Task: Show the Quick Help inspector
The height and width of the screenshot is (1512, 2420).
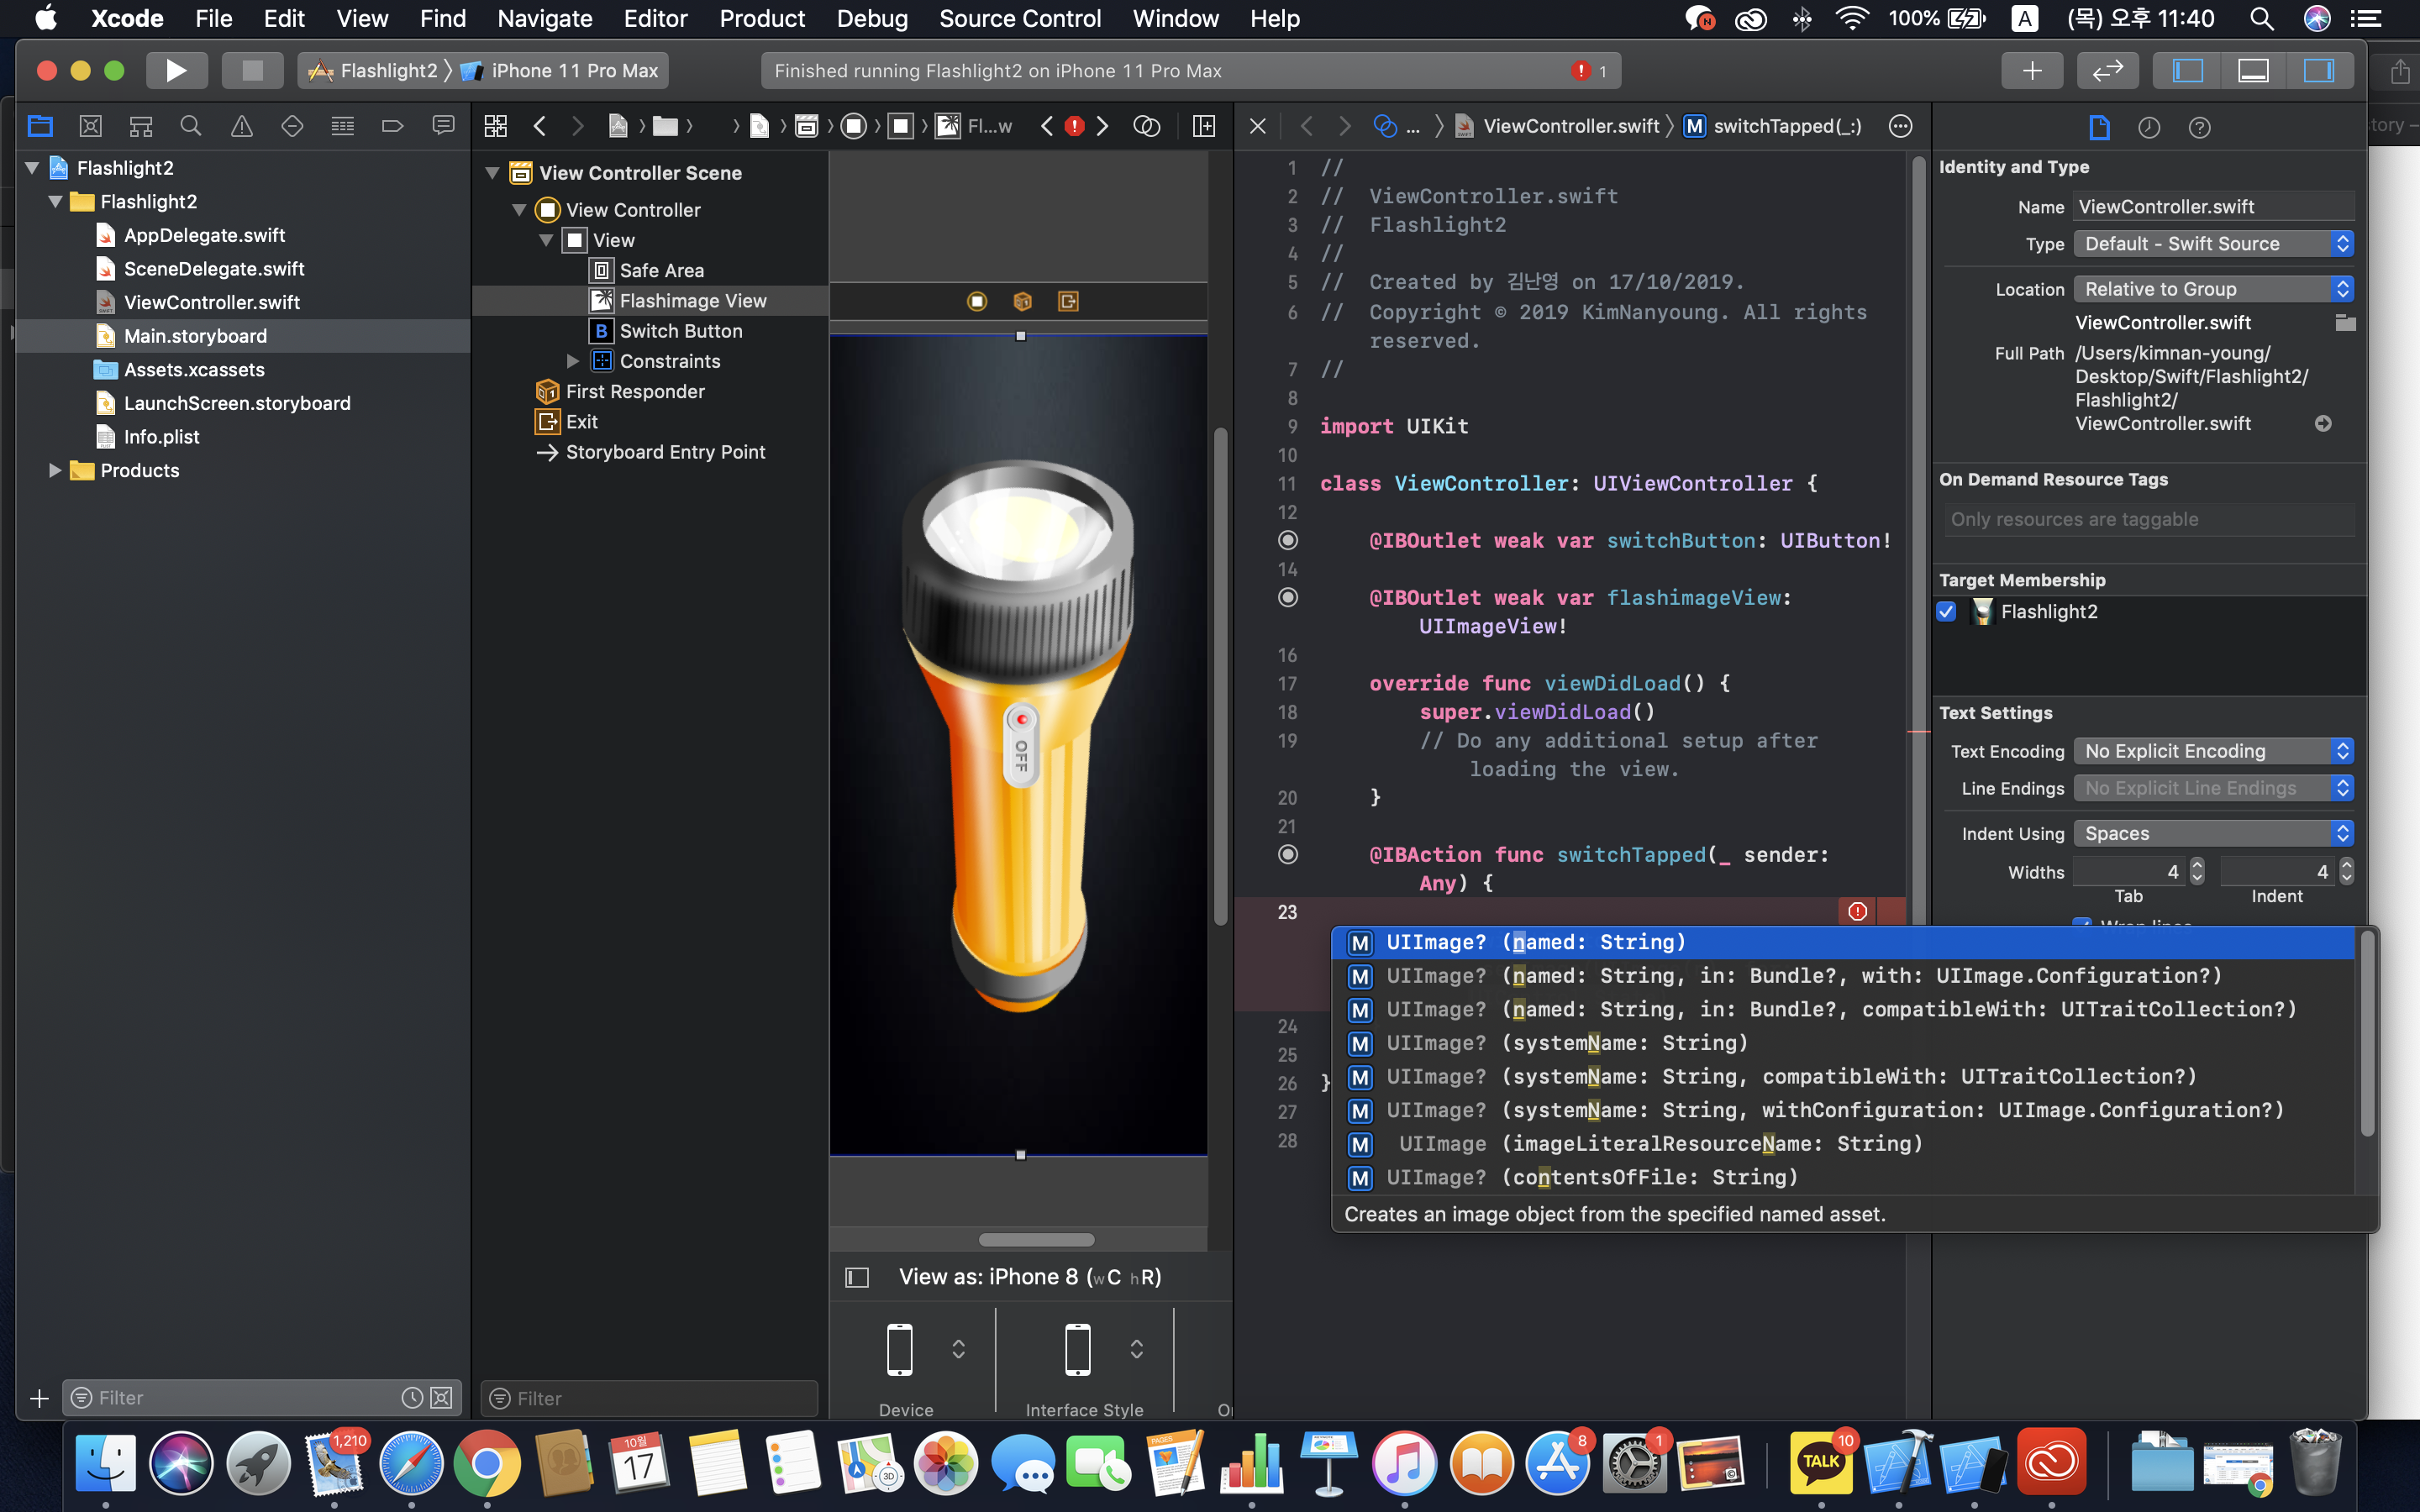Action: click(x=2198, y=127)
